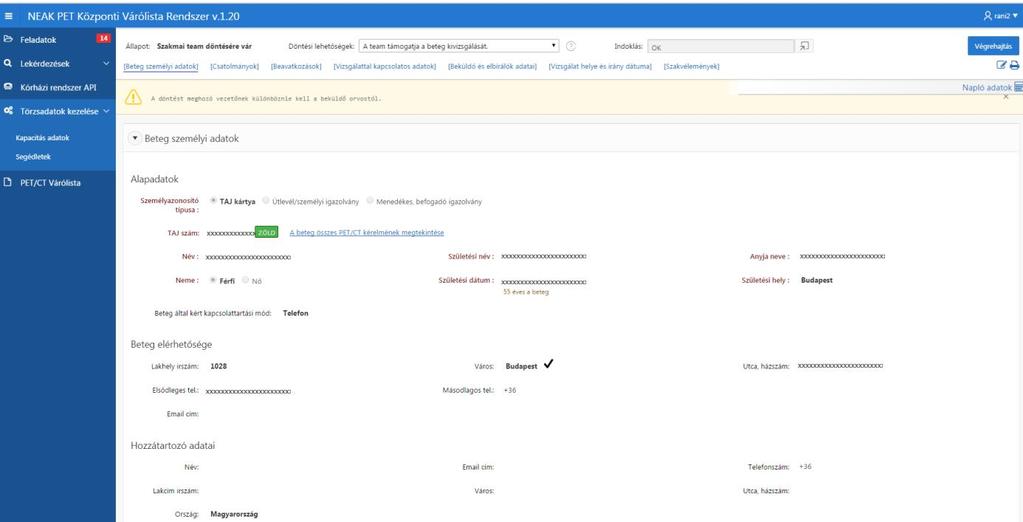Open the Döntési lehetőségek dropdown
1023x522 pixels.
click(x=459, y=46)
